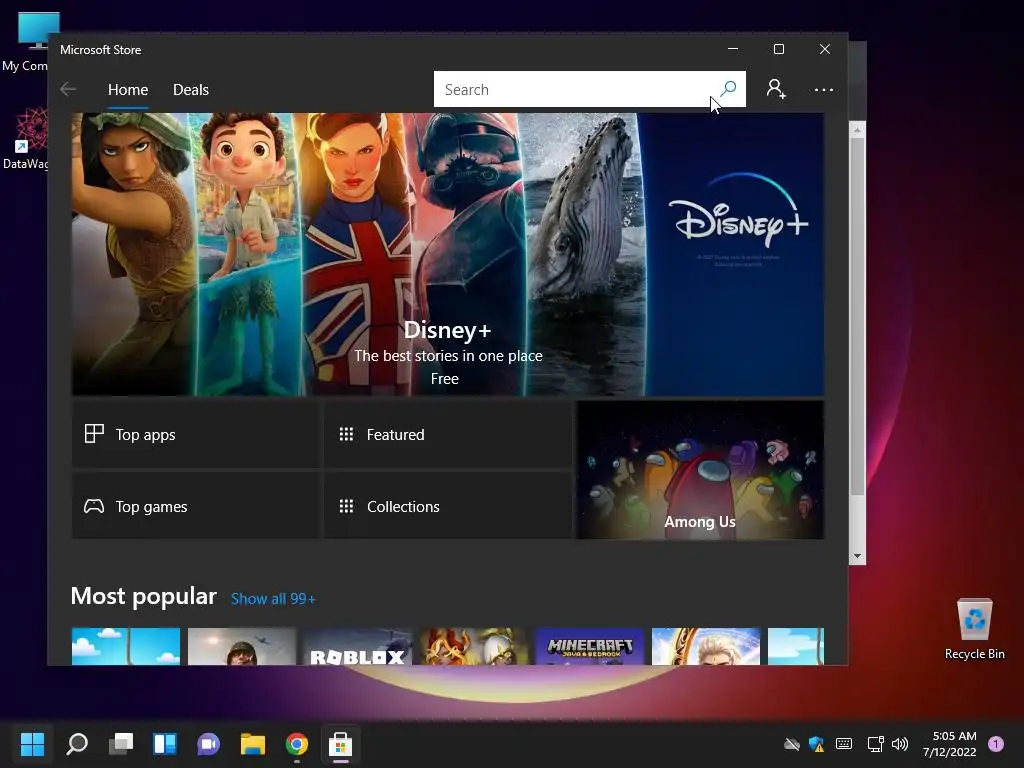Image resolution: width=1024 pixels, height=768 pixels.
Task: Open the Collections tile
Action: [448, 506]
